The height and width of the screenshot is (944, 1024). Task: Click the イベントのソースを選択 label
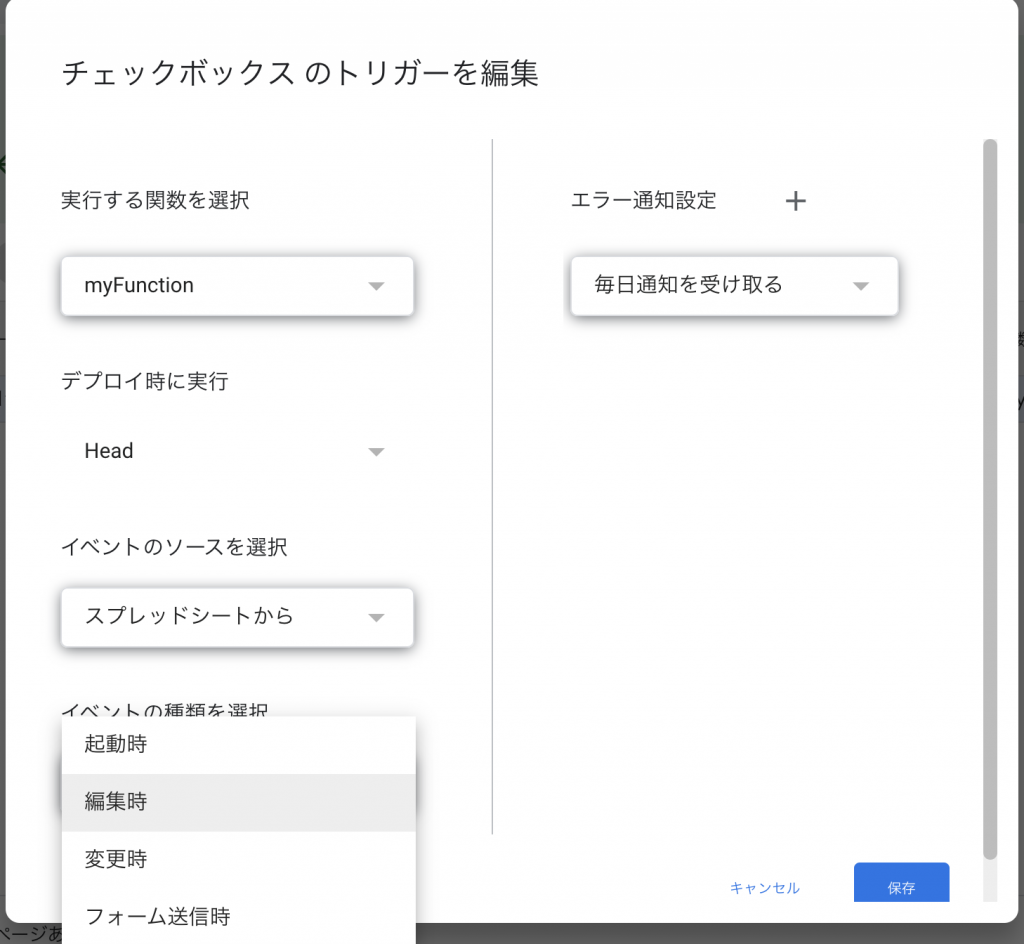[174, 547]
